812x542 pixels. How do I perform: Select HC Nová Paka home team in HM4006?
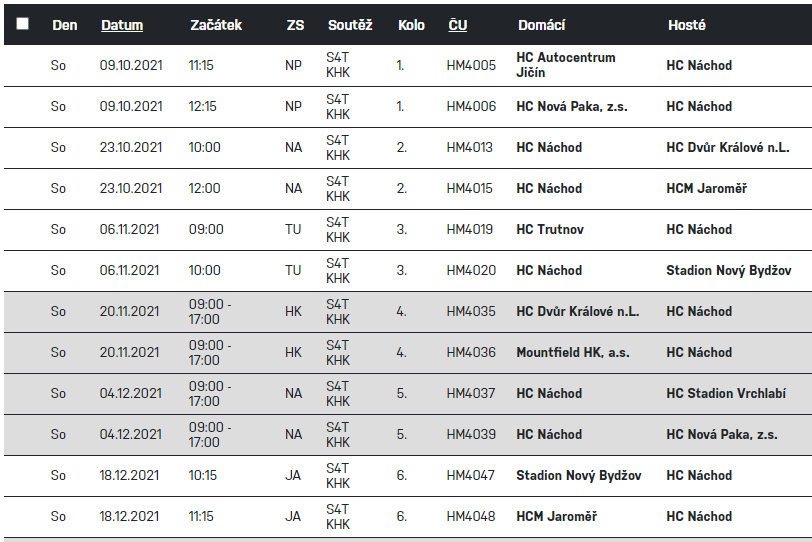[572, 107]
